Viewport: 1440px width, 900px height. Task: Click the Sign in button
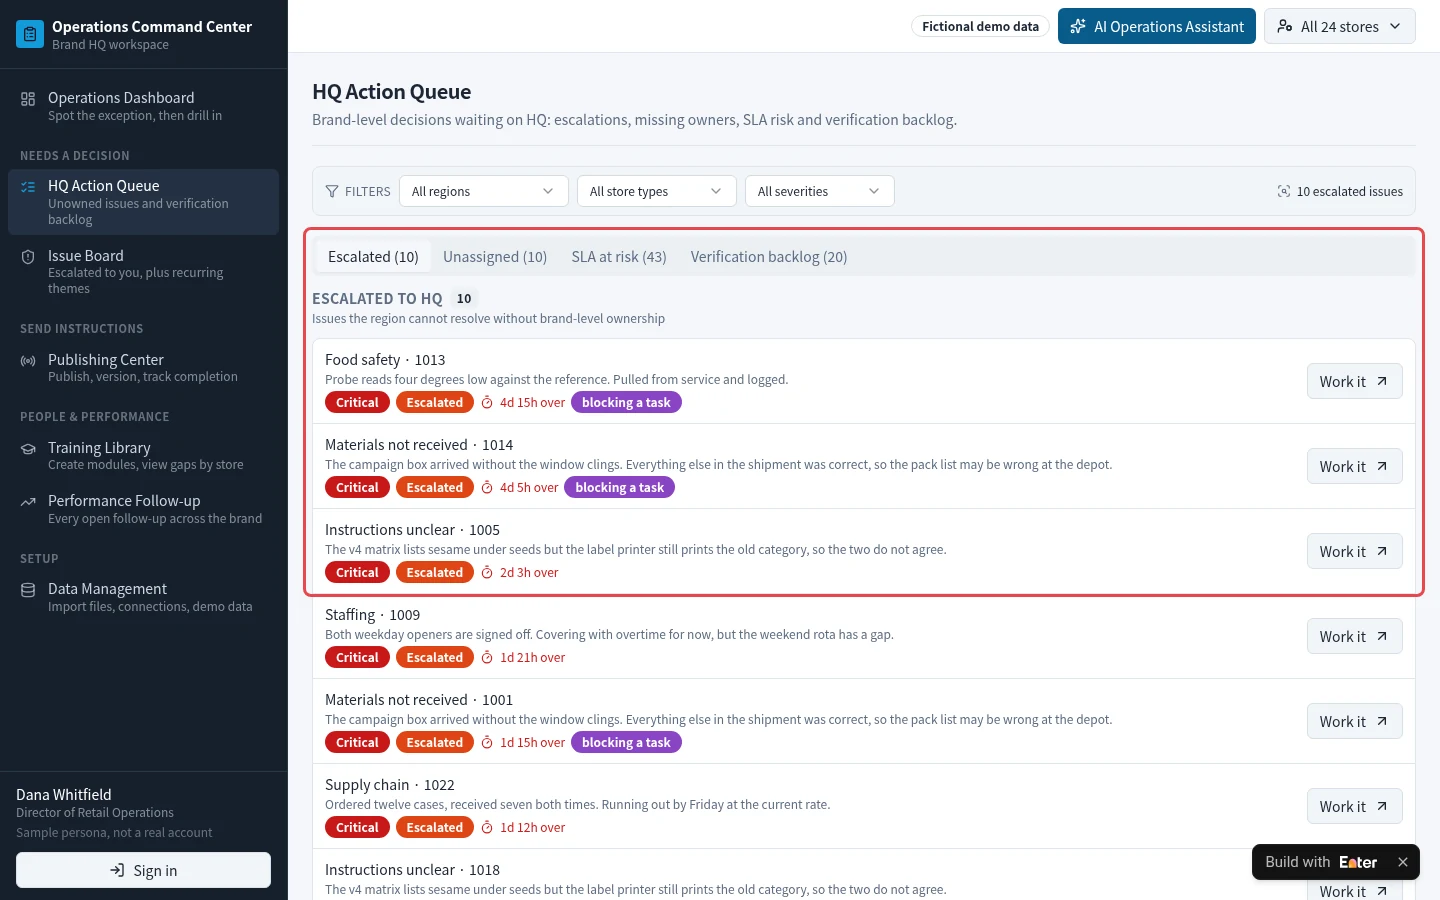144,870
